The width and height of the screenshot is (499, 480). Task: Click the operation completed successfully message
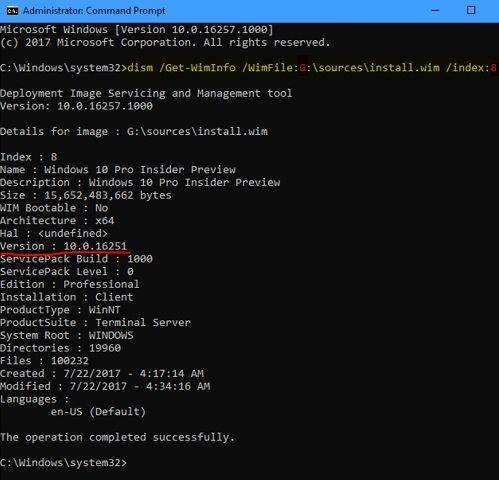pyautogui.click(x=117, y=437)
